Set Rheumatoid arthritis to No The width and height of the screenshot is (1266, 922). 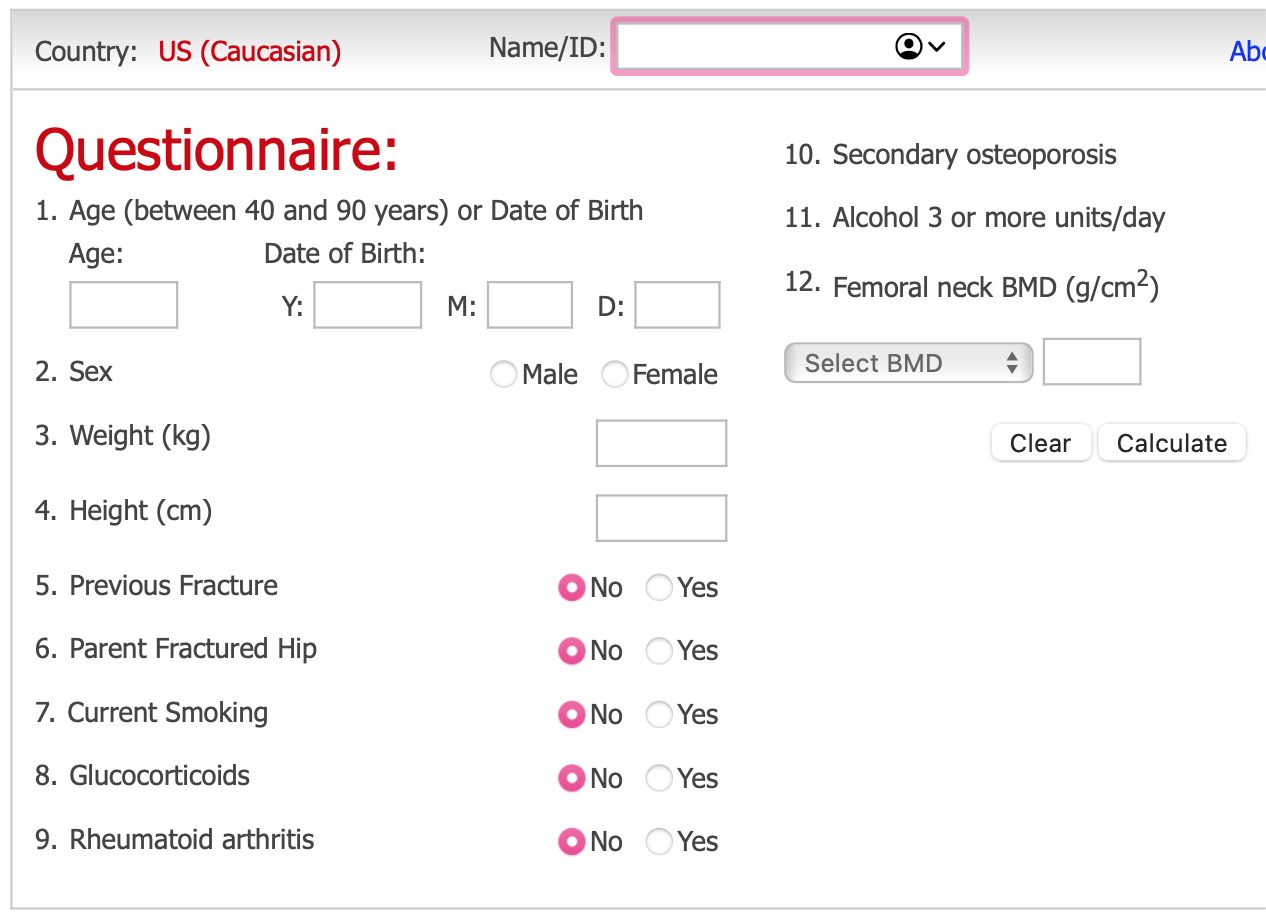[x=571, y=842]
